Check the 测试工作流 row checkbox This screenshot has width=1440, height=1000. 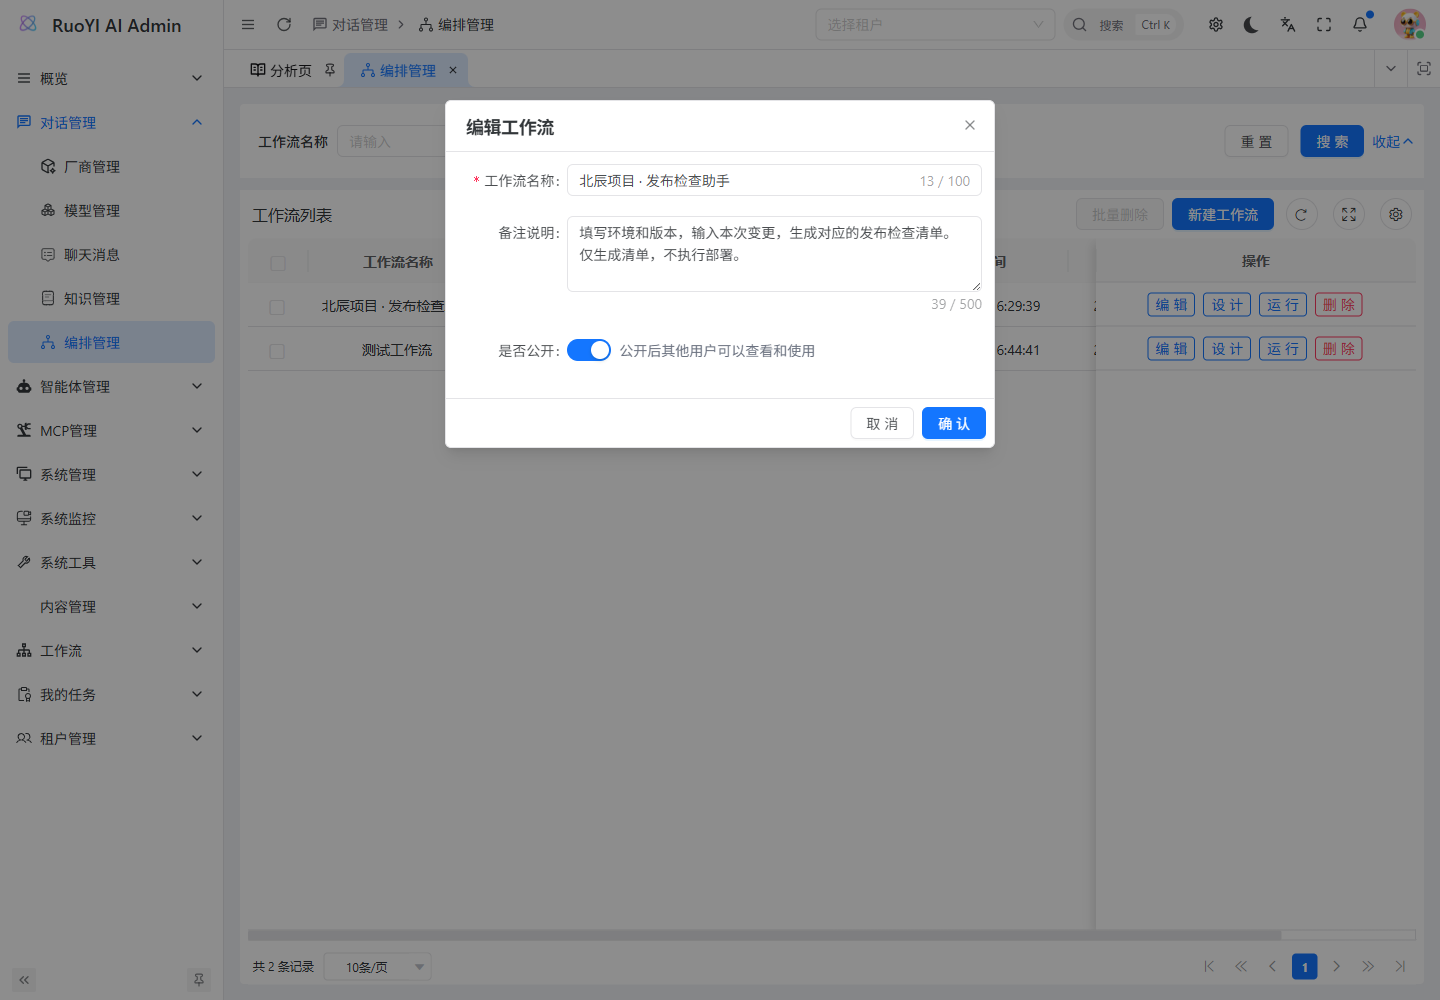point(277,351)
